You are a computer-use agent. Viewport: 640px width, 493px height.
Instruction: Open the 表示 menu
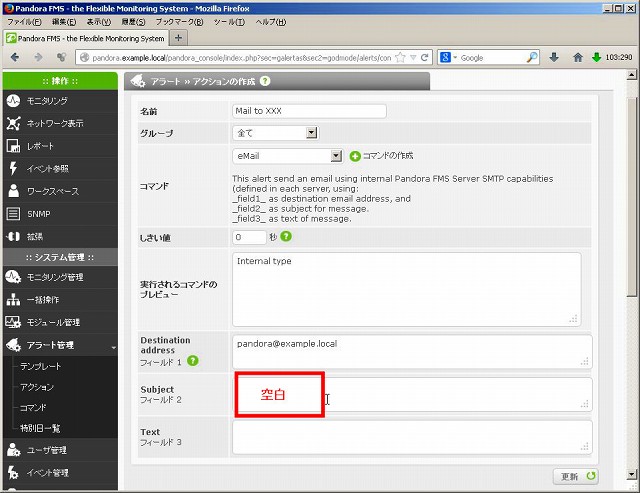click(x=98, y=22)
